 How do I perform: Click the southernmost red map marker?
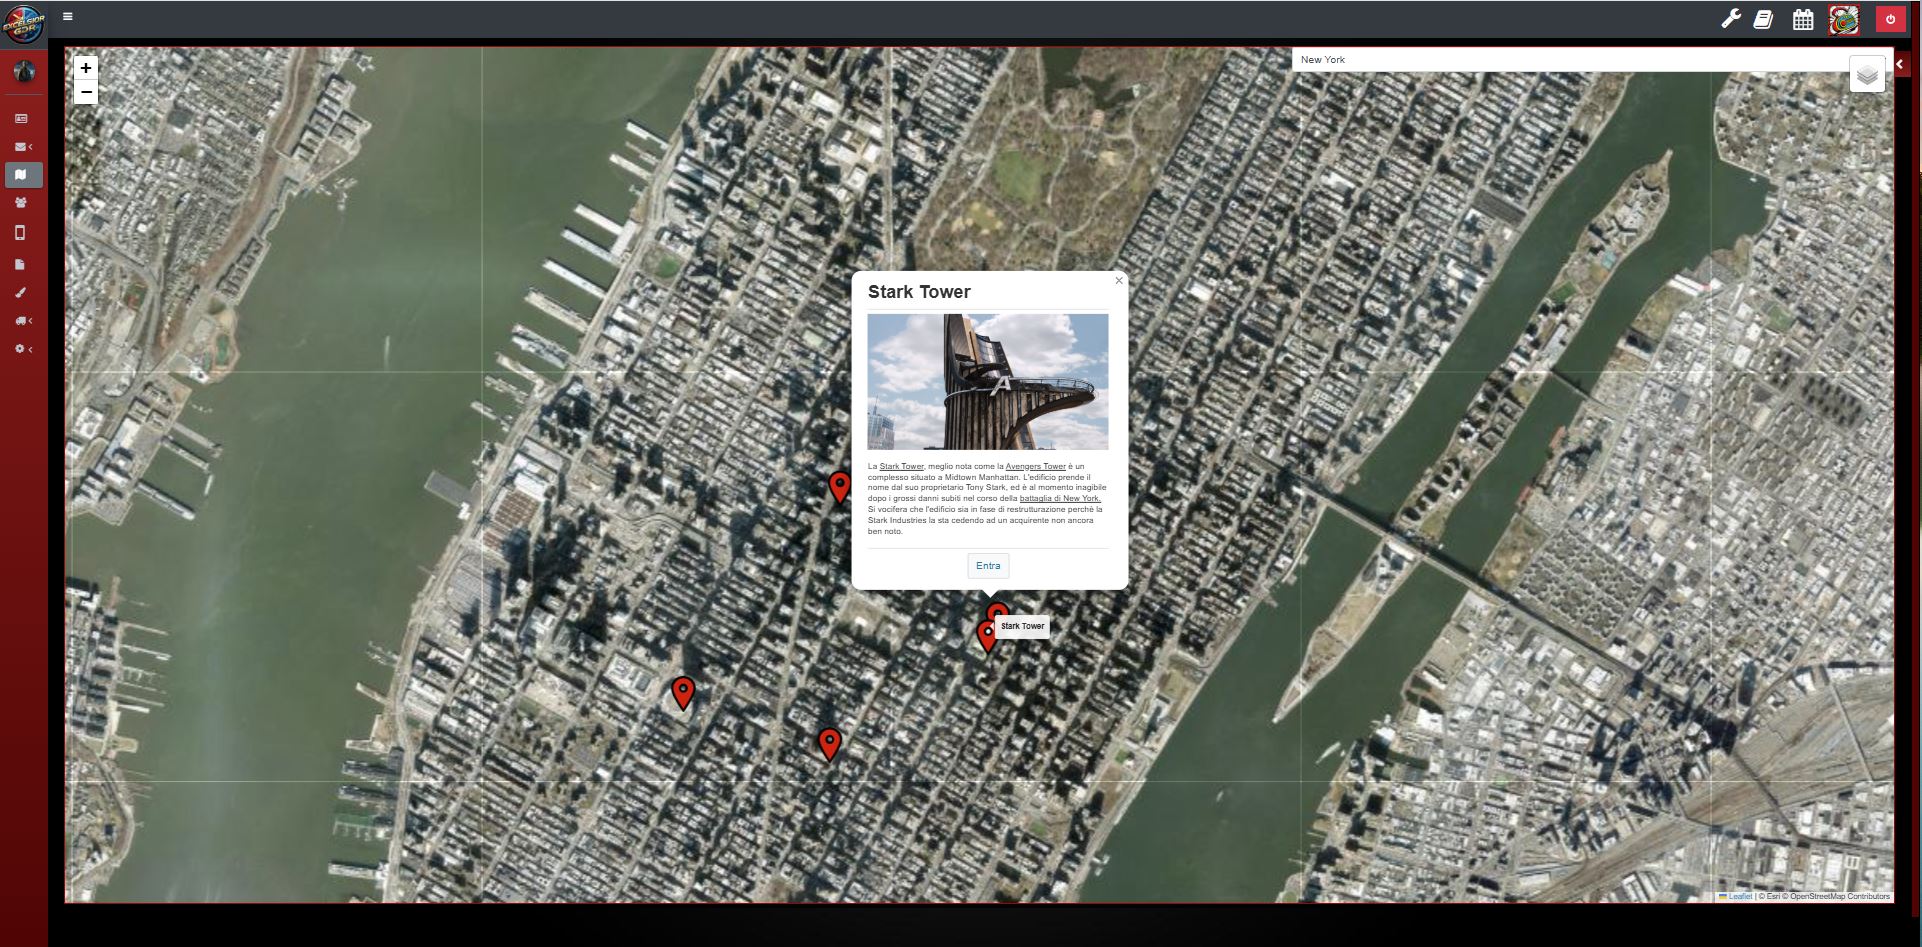[x=829, y=744]
